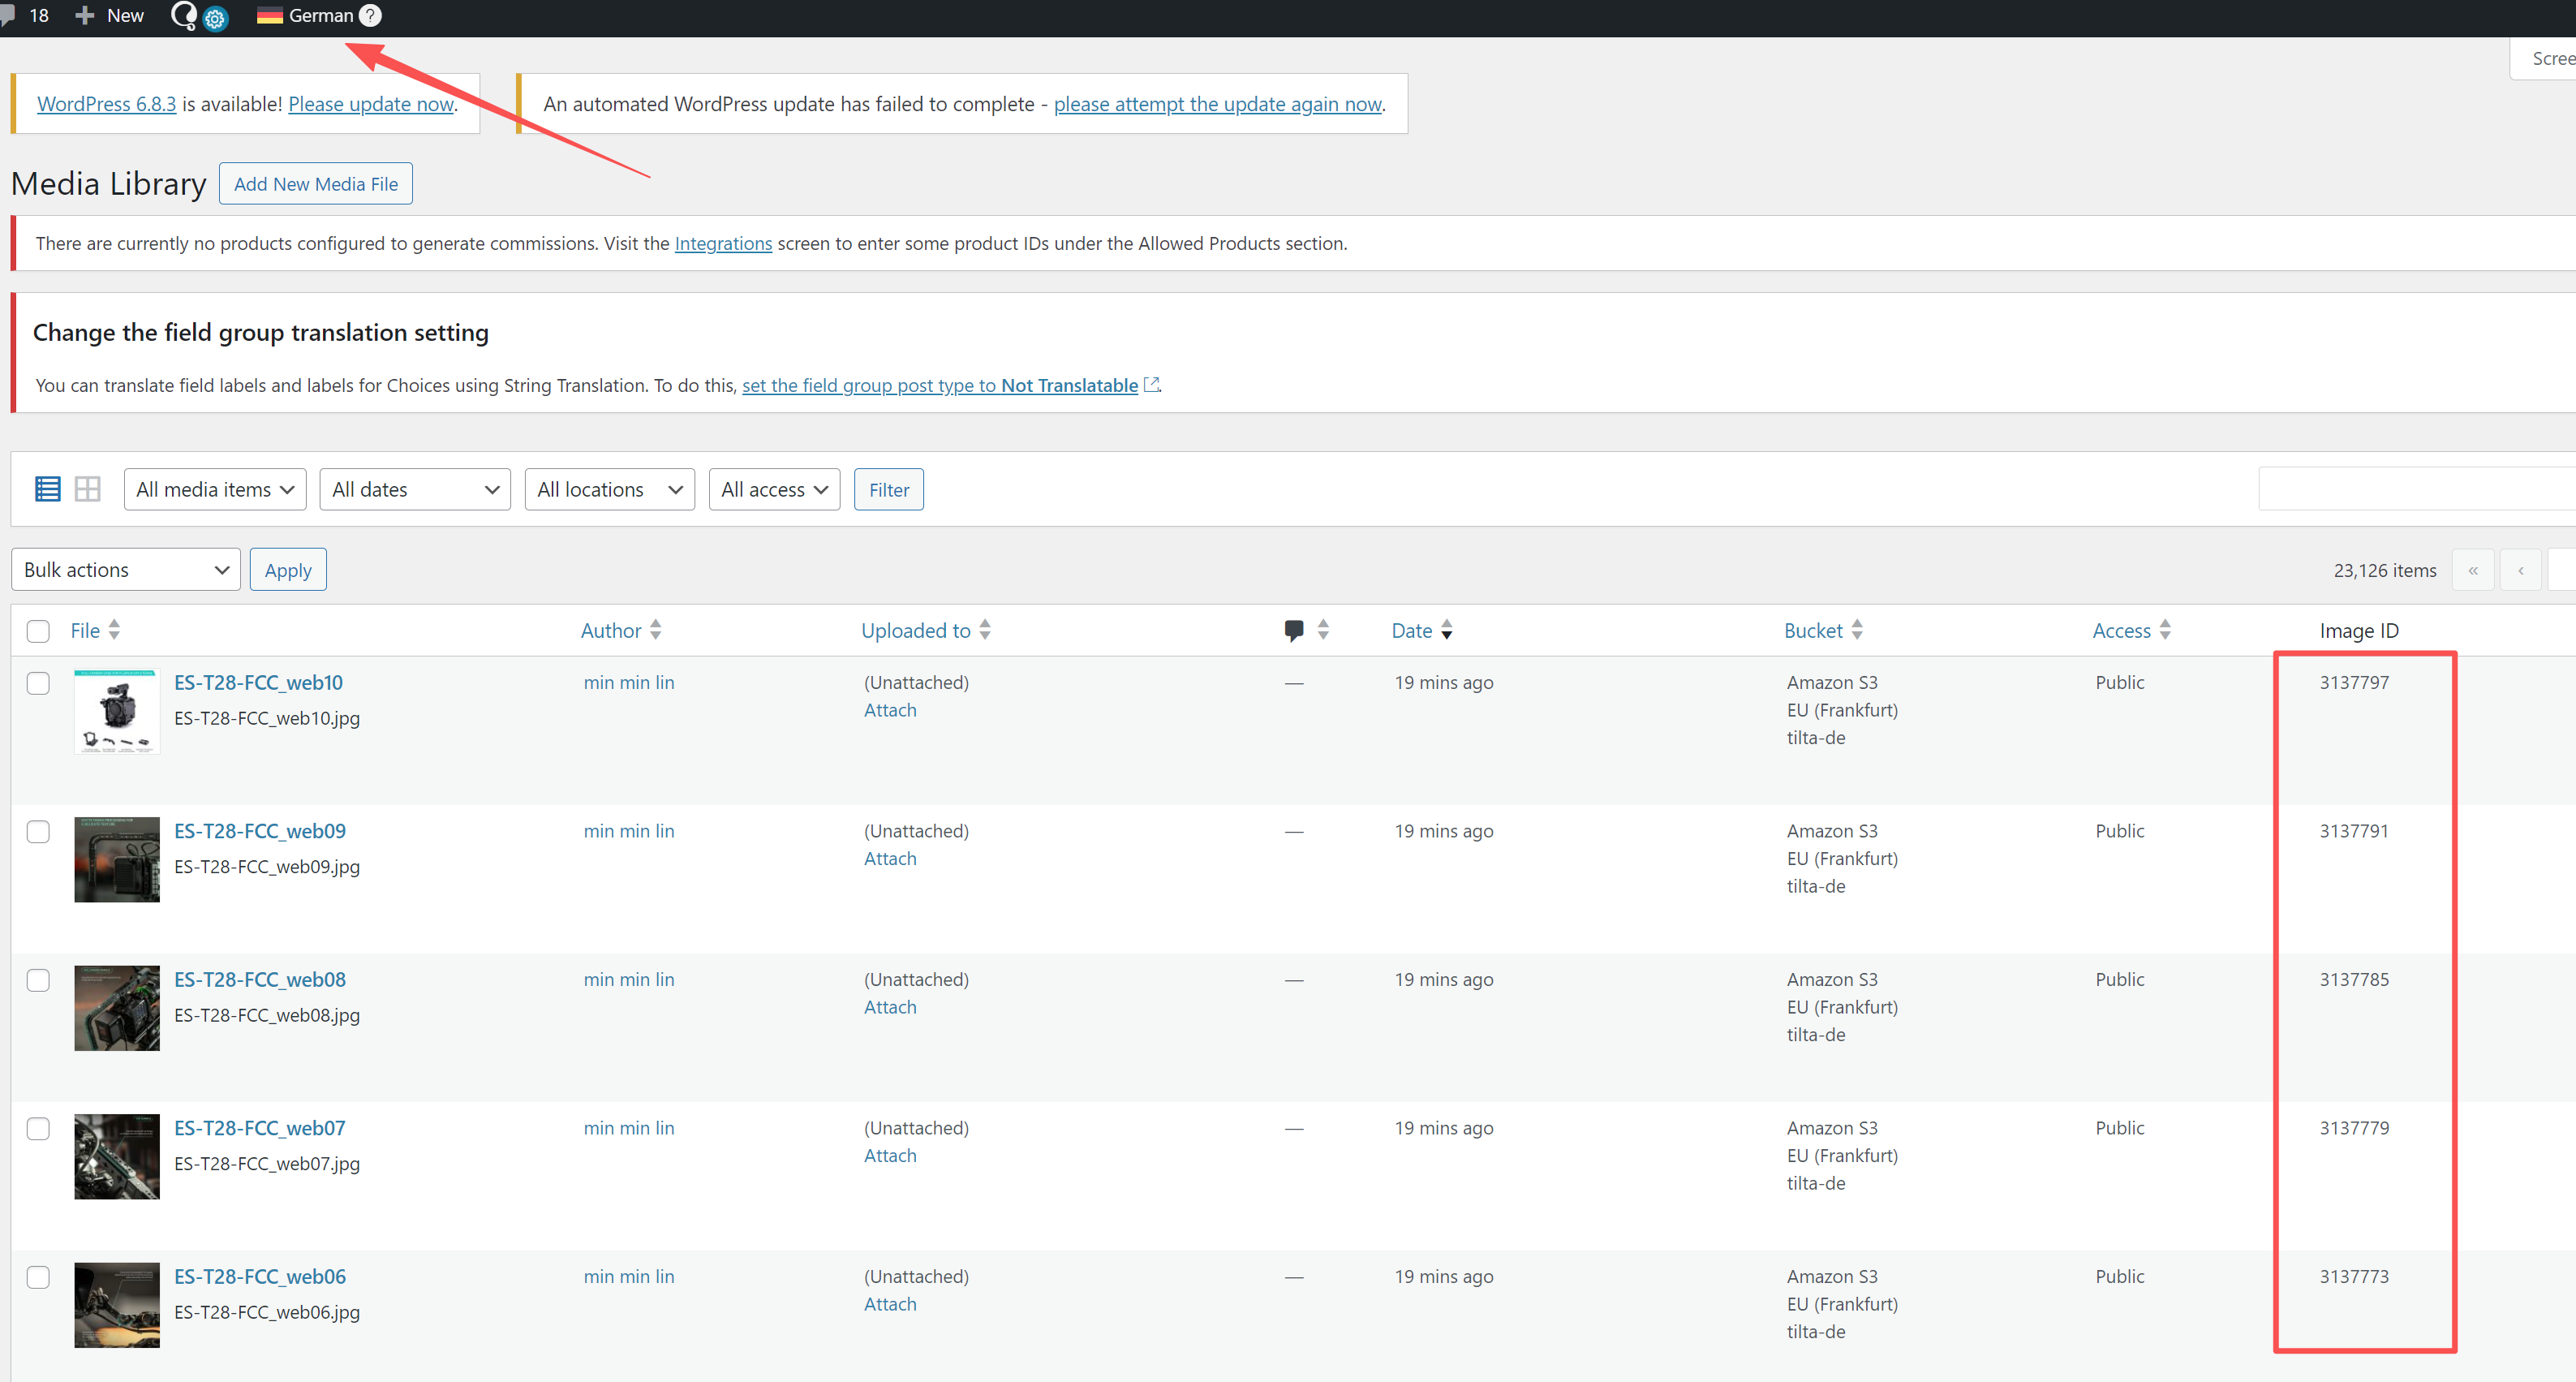Check the select-all files checkbox

(x=38, y=631)
